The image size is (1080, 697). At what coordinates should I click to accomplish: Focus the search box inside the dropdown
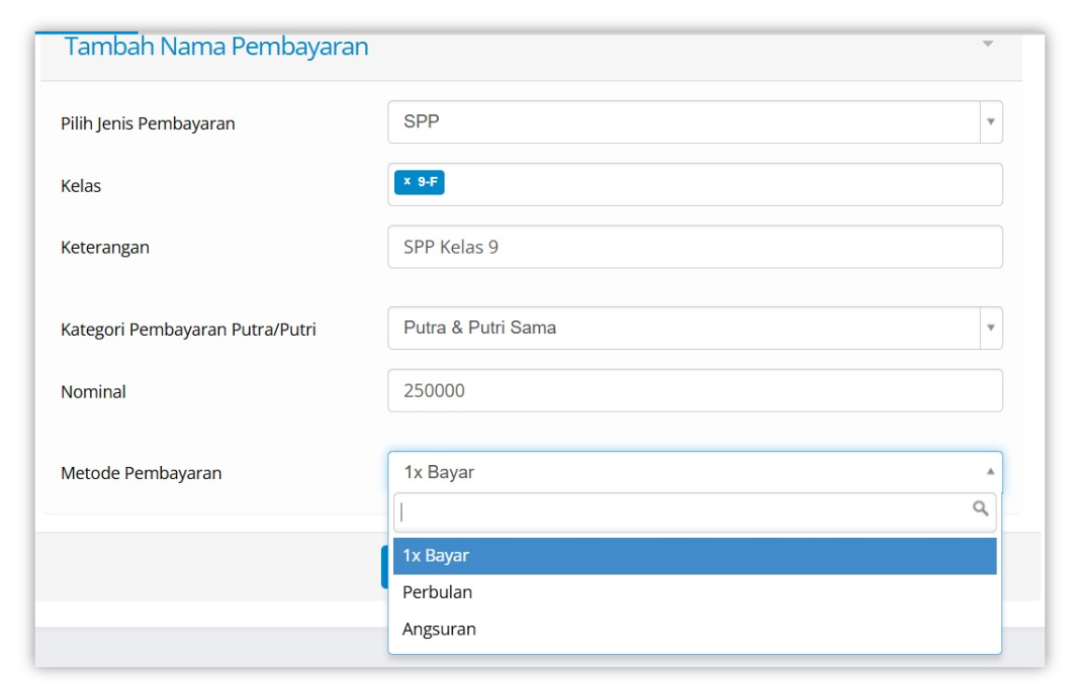680,512
